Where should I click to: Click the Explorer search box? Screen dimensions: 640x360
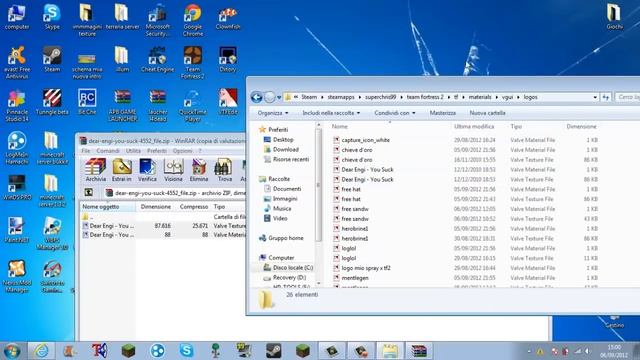pos(627,97)
